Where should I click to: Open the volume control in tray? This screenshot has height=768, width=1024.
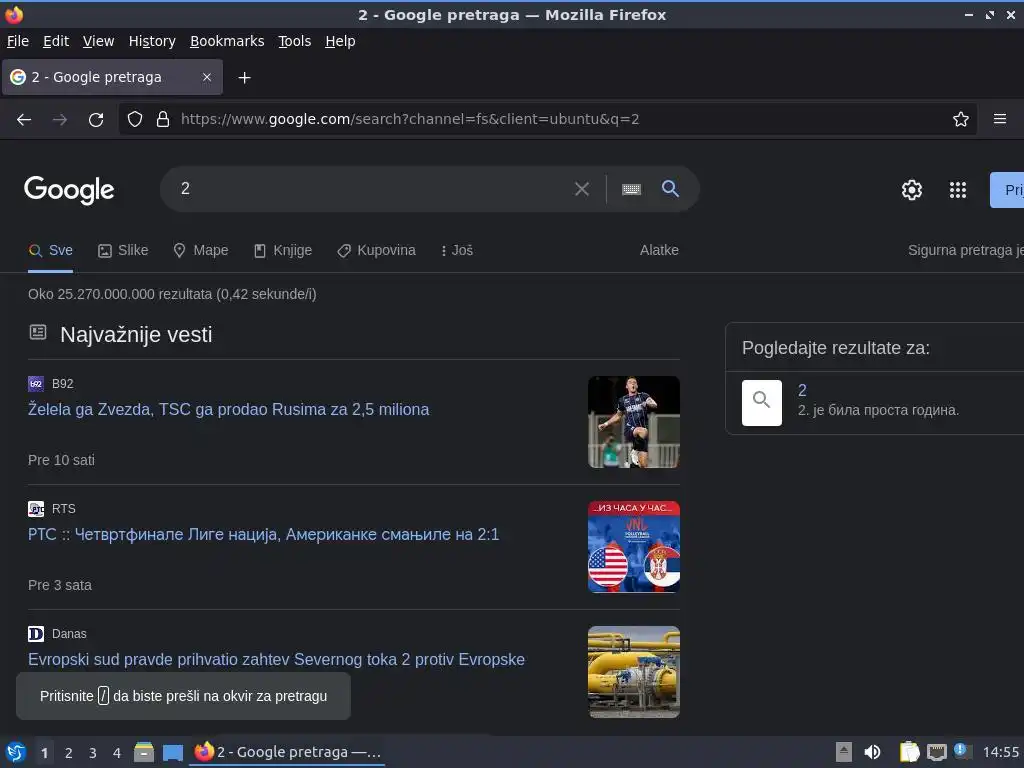(872, 752)
